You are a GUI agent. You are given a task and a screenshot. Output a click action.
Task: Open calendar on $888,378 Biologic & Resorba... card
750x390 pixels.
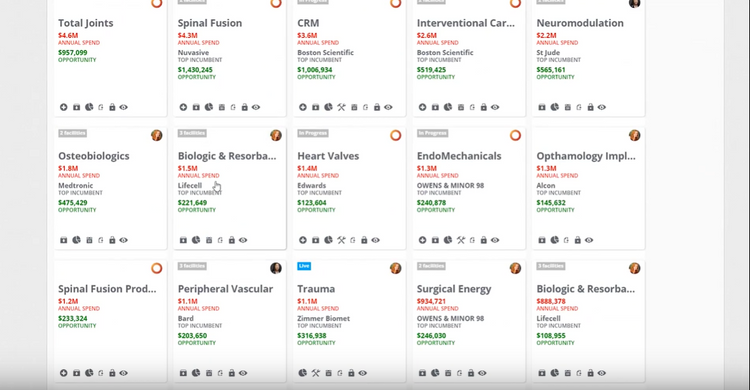click(568, 373)
